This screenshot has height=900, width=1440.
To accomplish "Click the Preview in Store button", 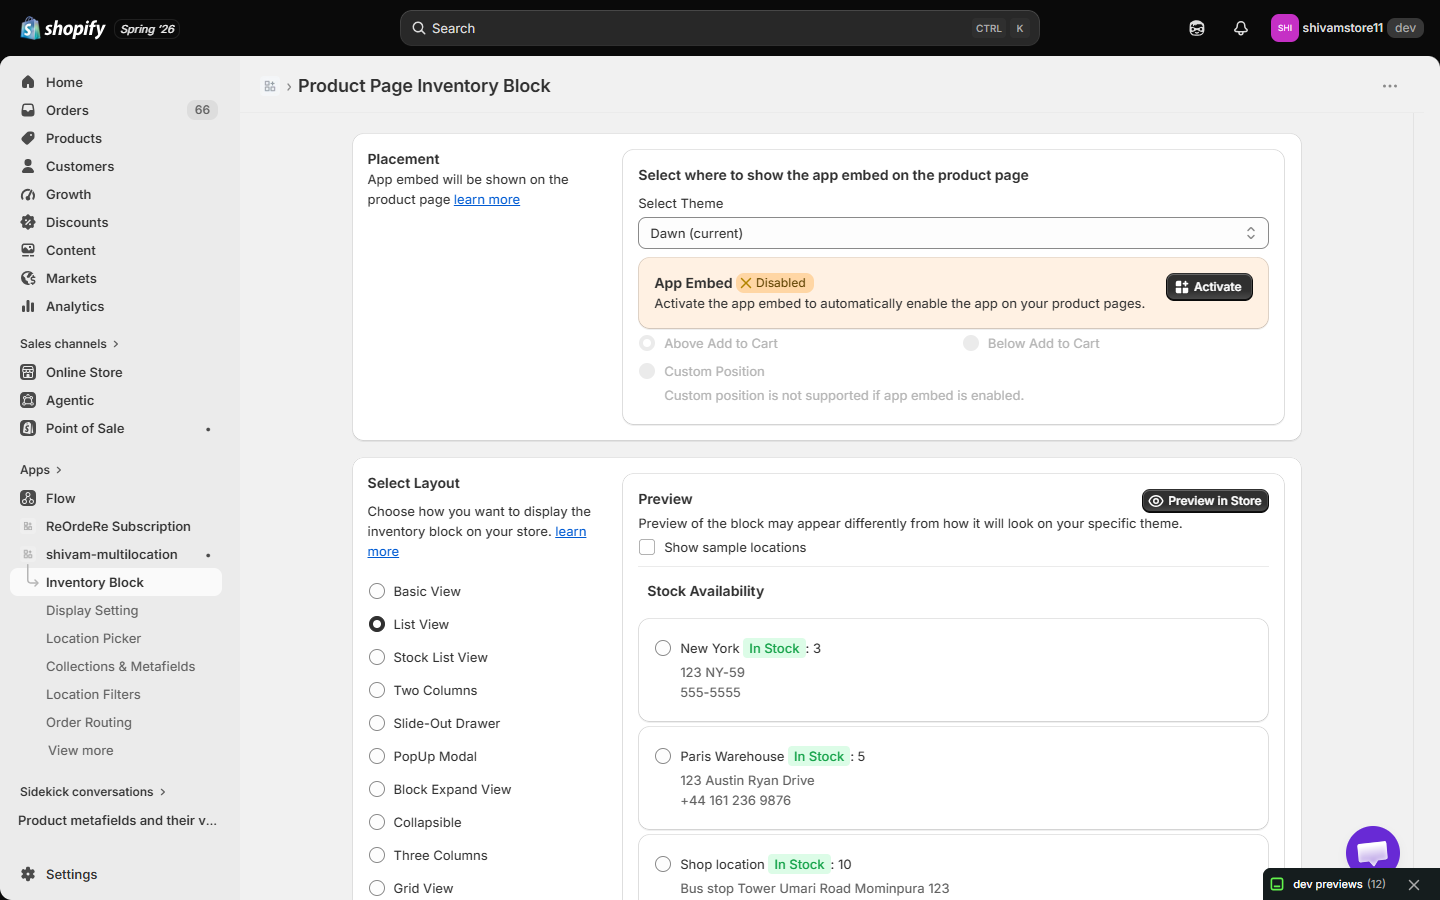I will pyautogui.click(x=1205, y=501).
